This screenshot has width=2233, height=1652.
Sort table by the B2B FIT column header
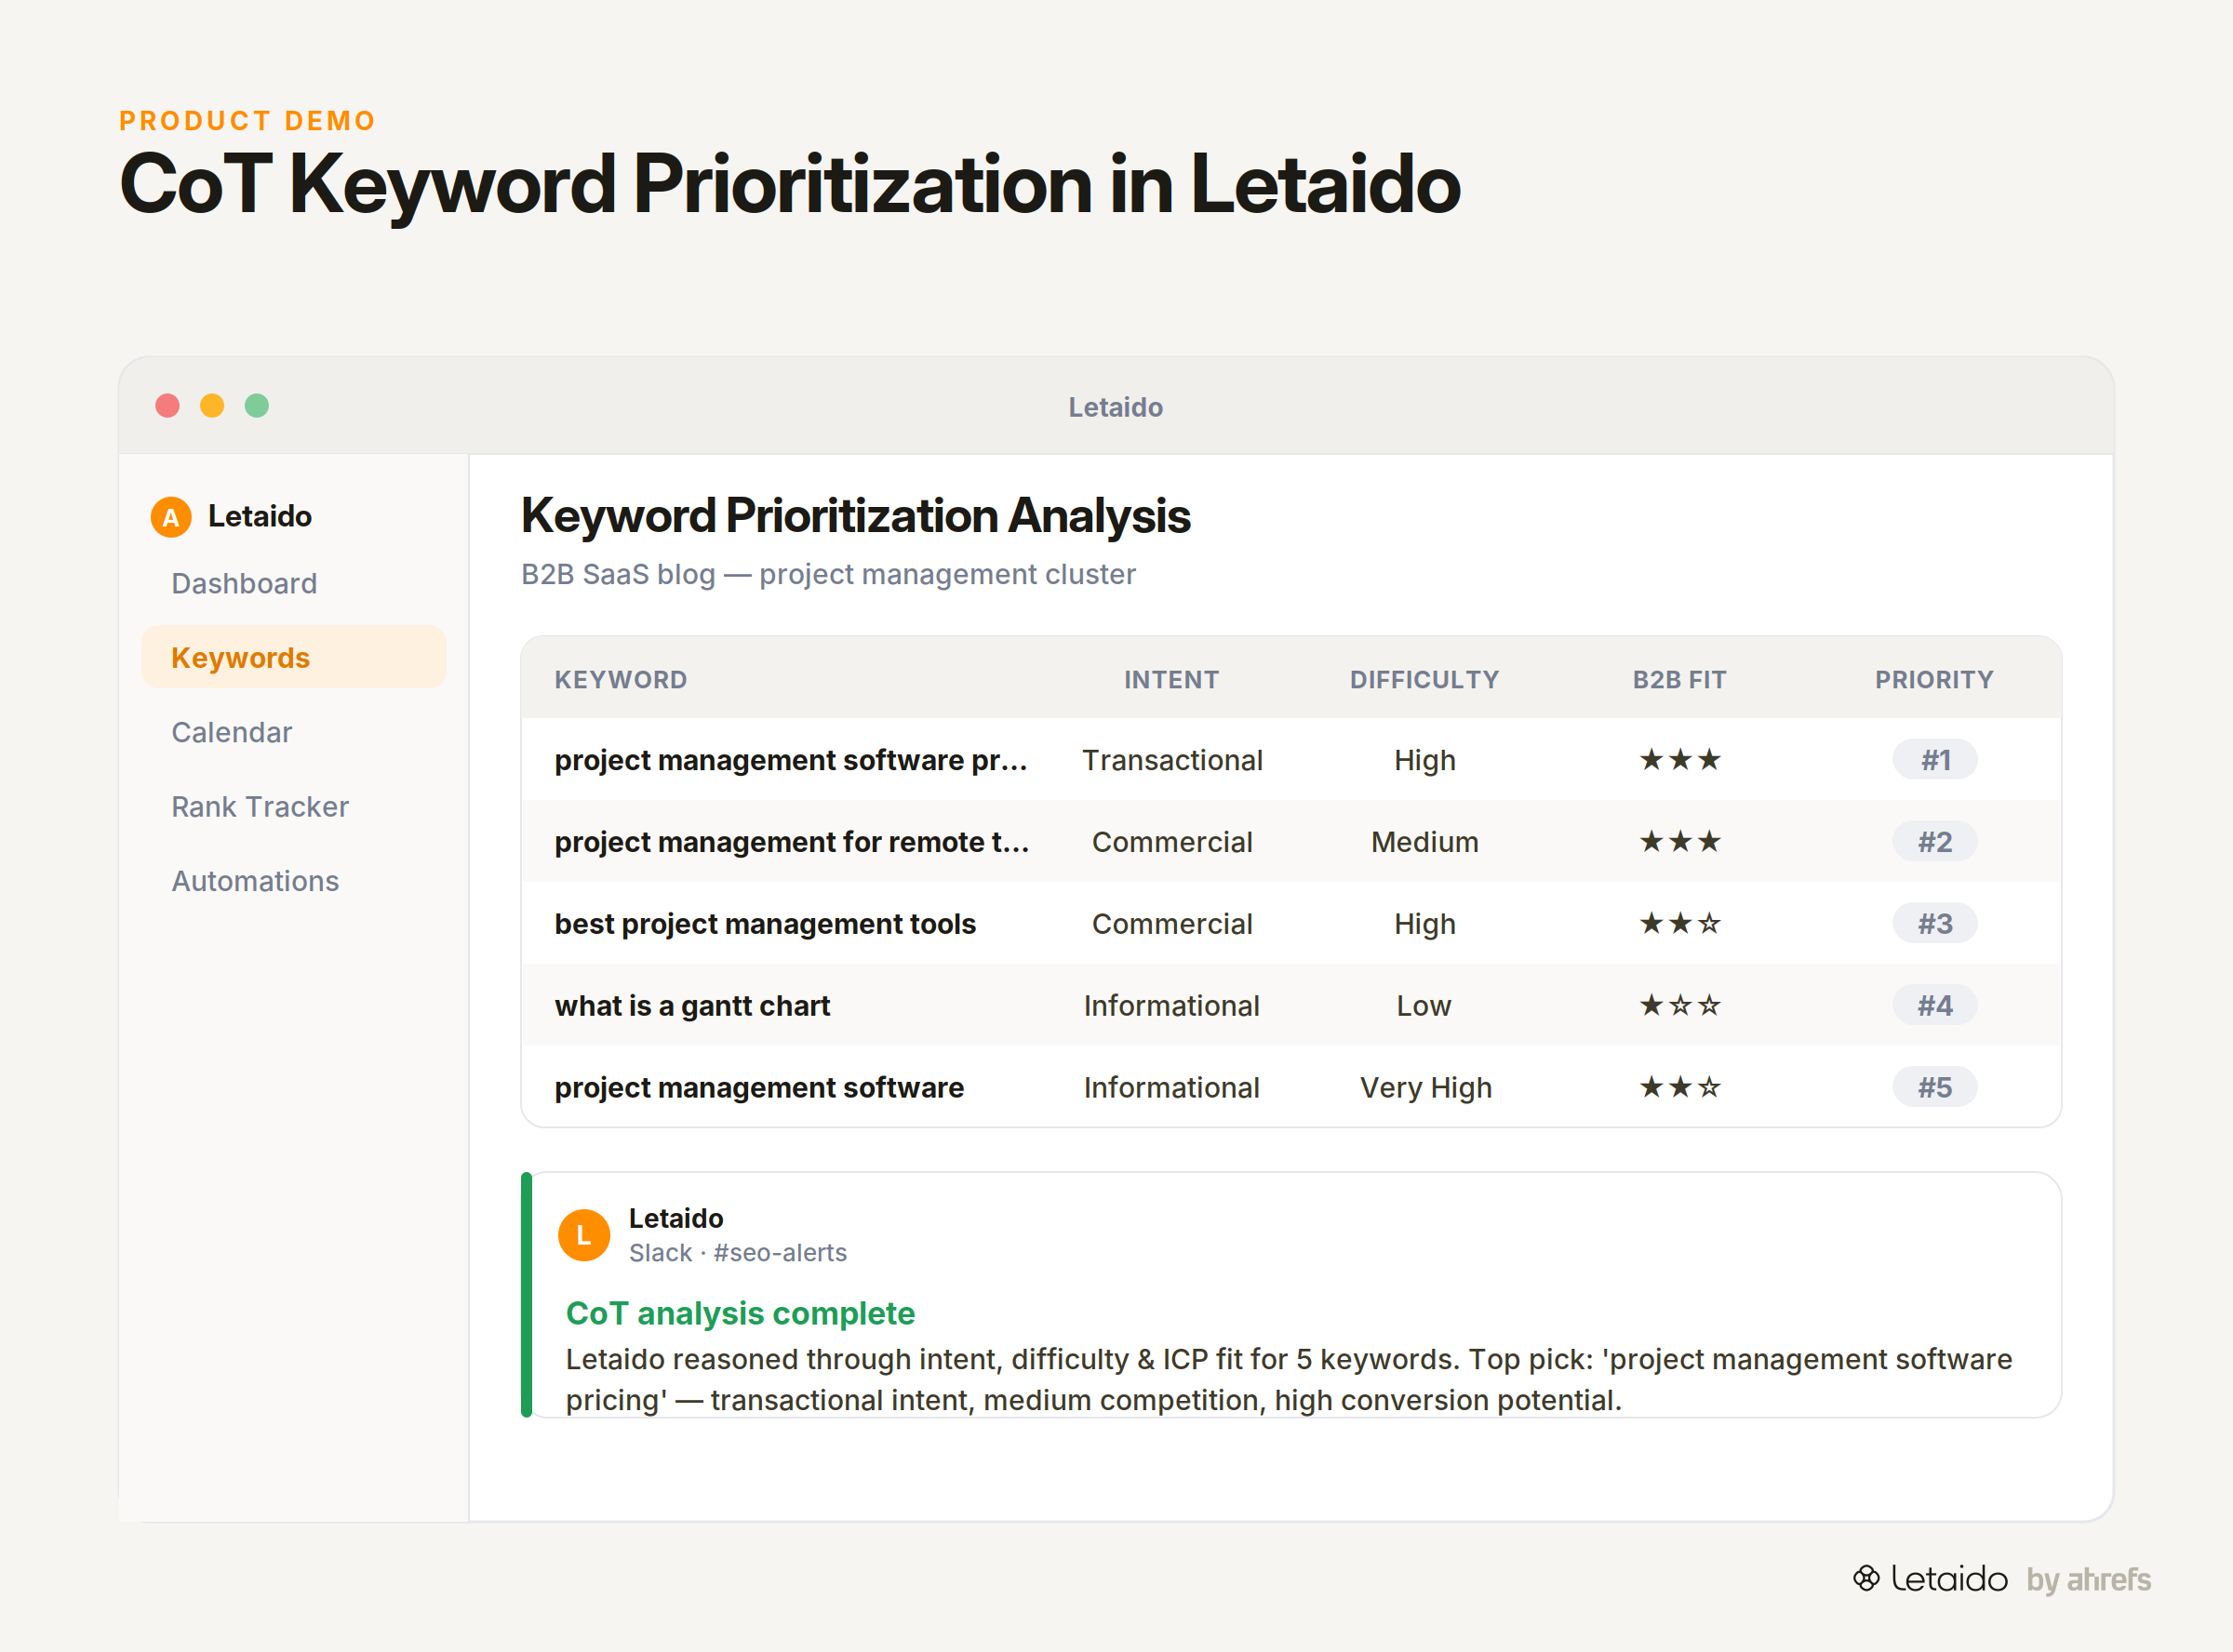(x=1679, y=680)
